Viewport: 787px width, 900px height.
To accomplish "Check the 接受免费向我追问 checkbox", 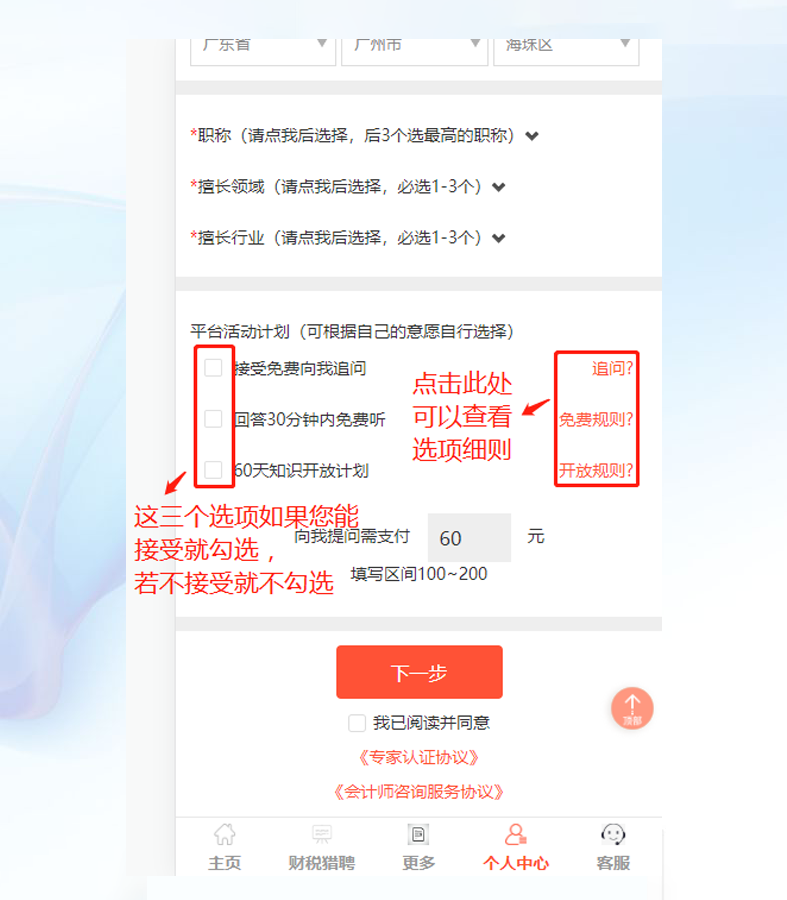I will tap(214, 368).
